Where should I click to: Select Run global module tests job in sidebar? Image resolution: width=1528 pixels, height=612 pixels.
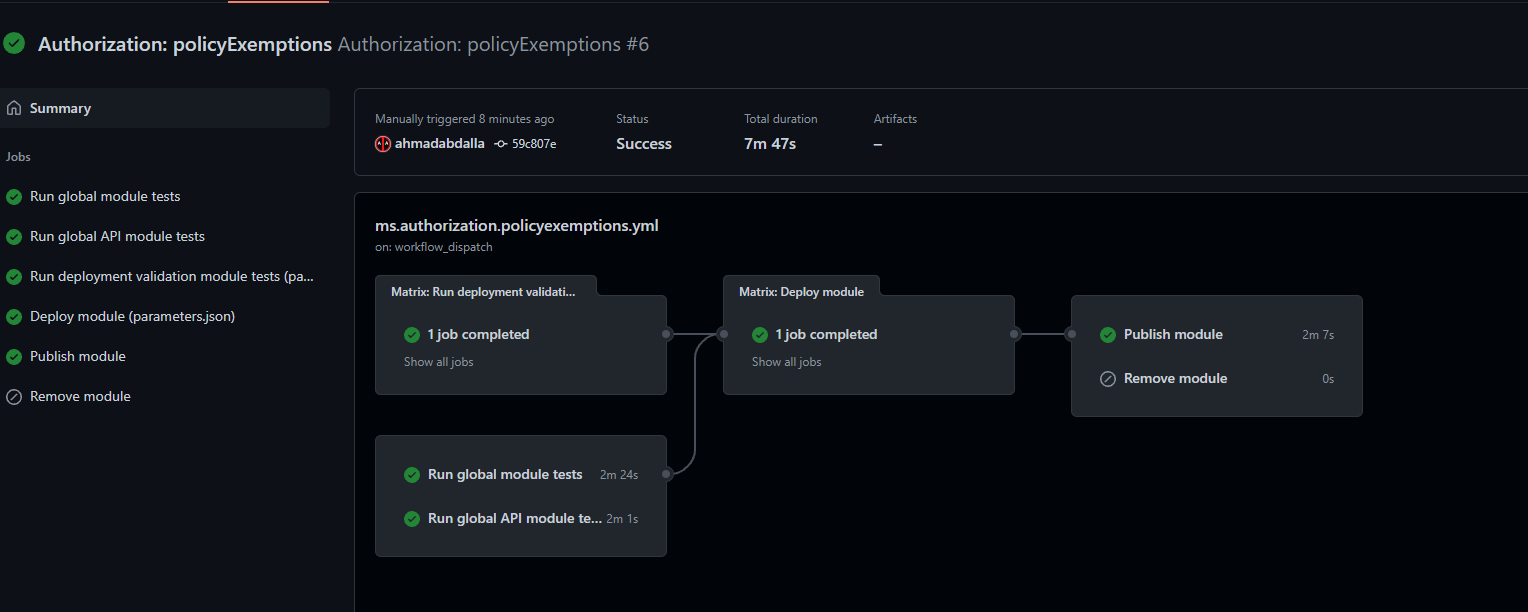coord(105,197)
